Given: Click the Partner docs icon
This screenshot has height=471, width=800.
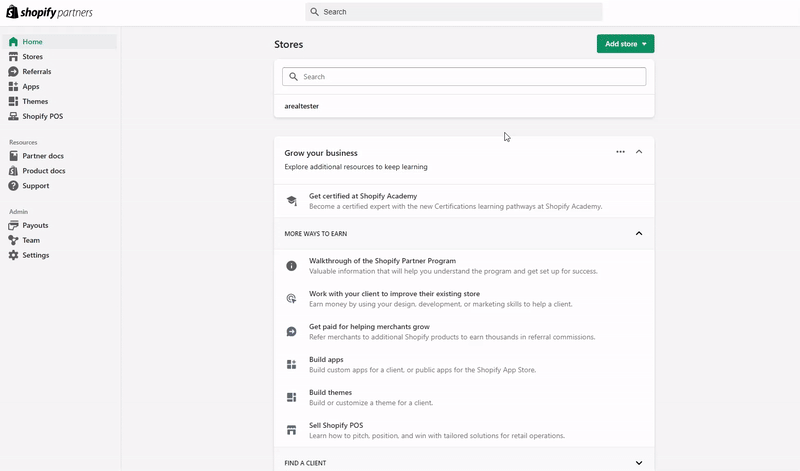Looking at the screenshot, I should (13, 156).
